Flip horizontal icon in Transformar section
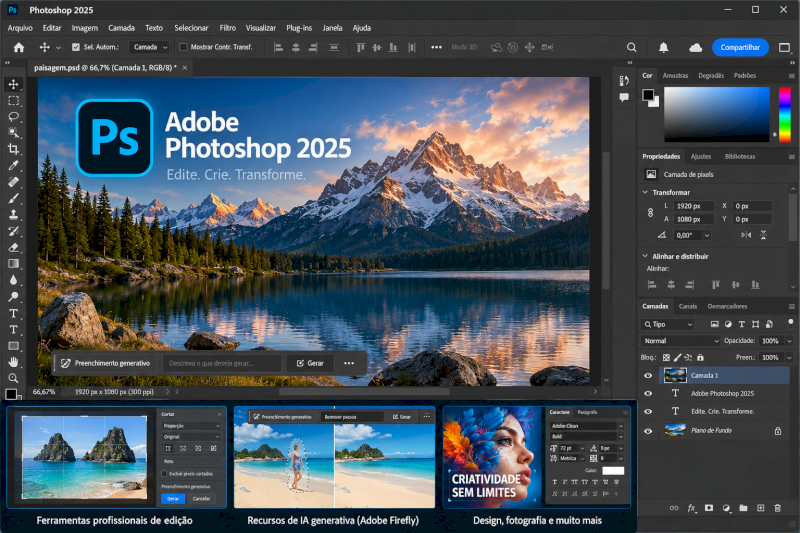 click(746, 235)
